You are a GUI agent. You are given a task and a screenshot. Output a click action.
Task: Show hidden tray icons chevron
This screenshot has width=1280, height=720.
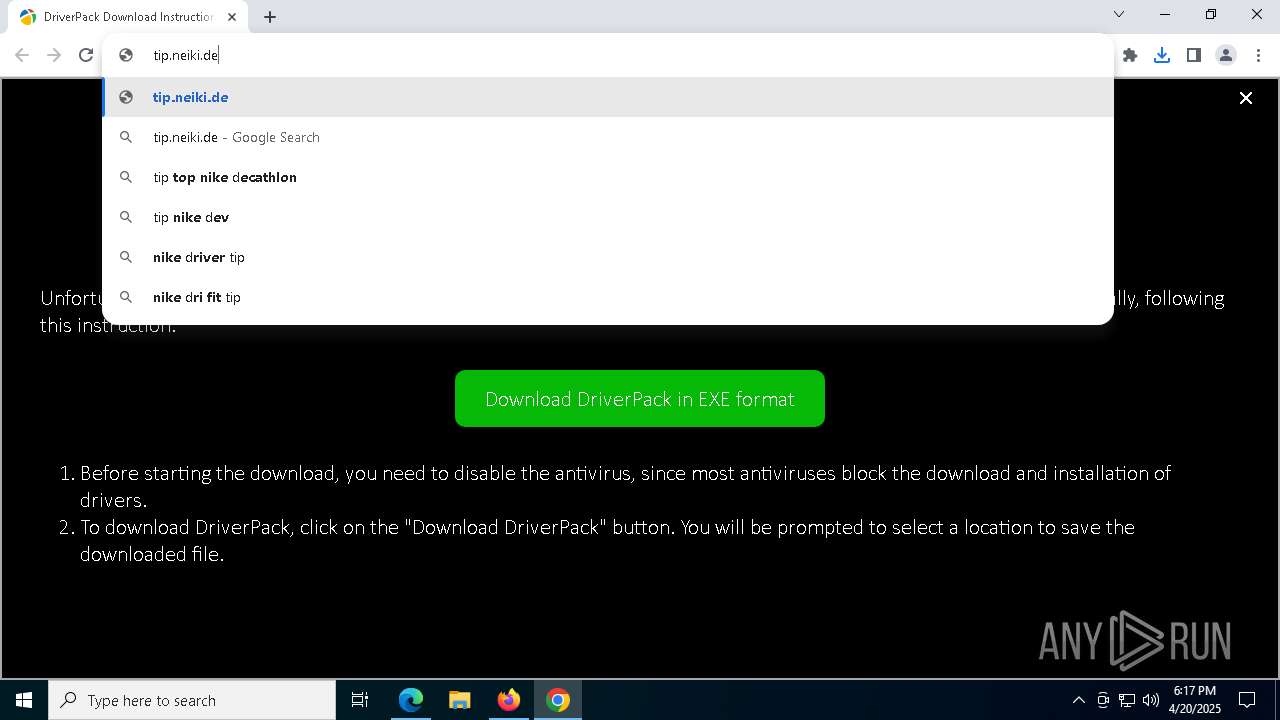[x=1078, y=700]
